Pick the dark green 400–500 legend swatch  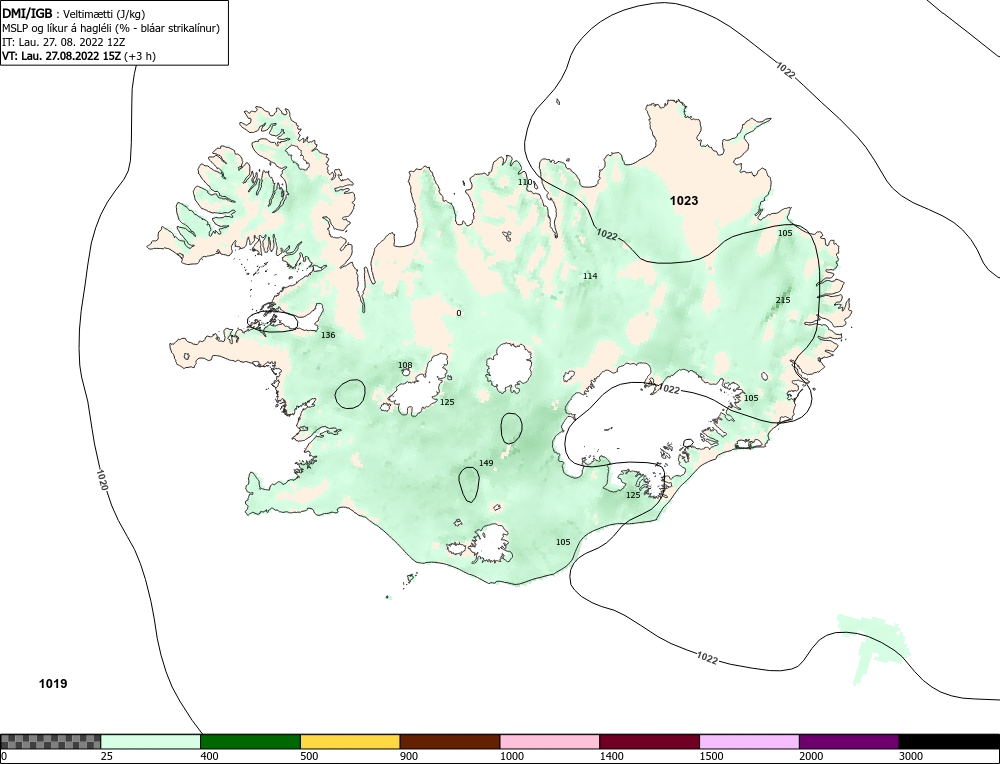[250, 741]
